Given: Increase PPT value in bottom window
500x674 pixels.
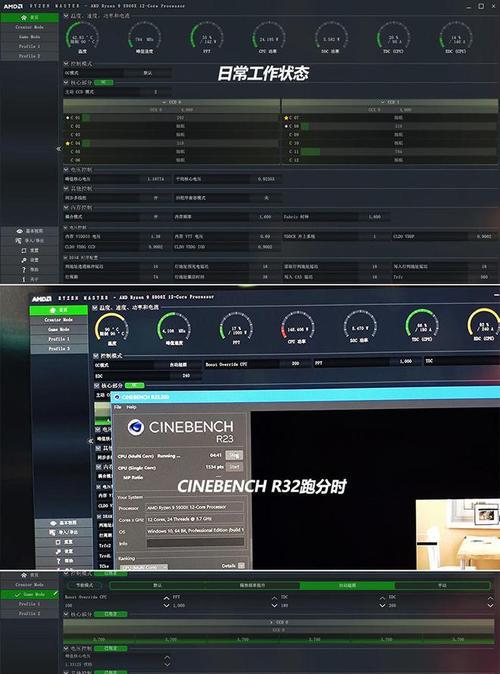Looking at the screenshot, I should tap(274, 598).
